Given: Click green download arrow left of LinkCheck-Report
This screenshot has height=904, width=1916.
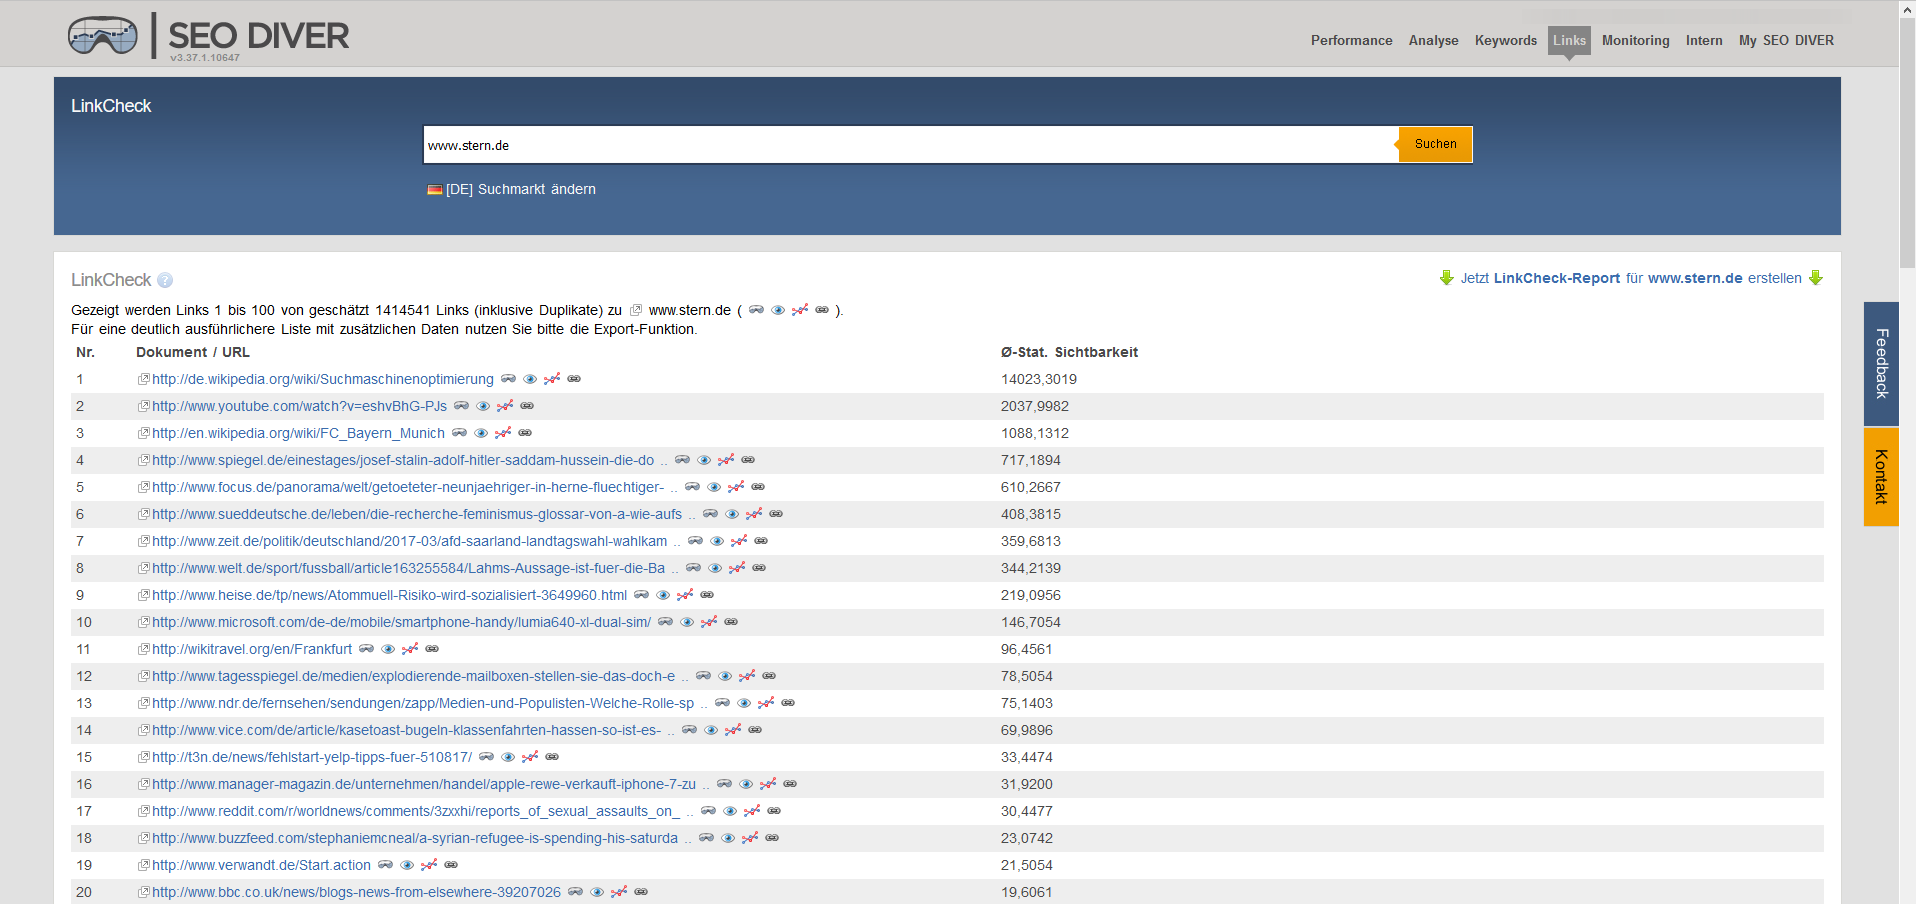Looking at the screenshot, I should point(1446,278).
